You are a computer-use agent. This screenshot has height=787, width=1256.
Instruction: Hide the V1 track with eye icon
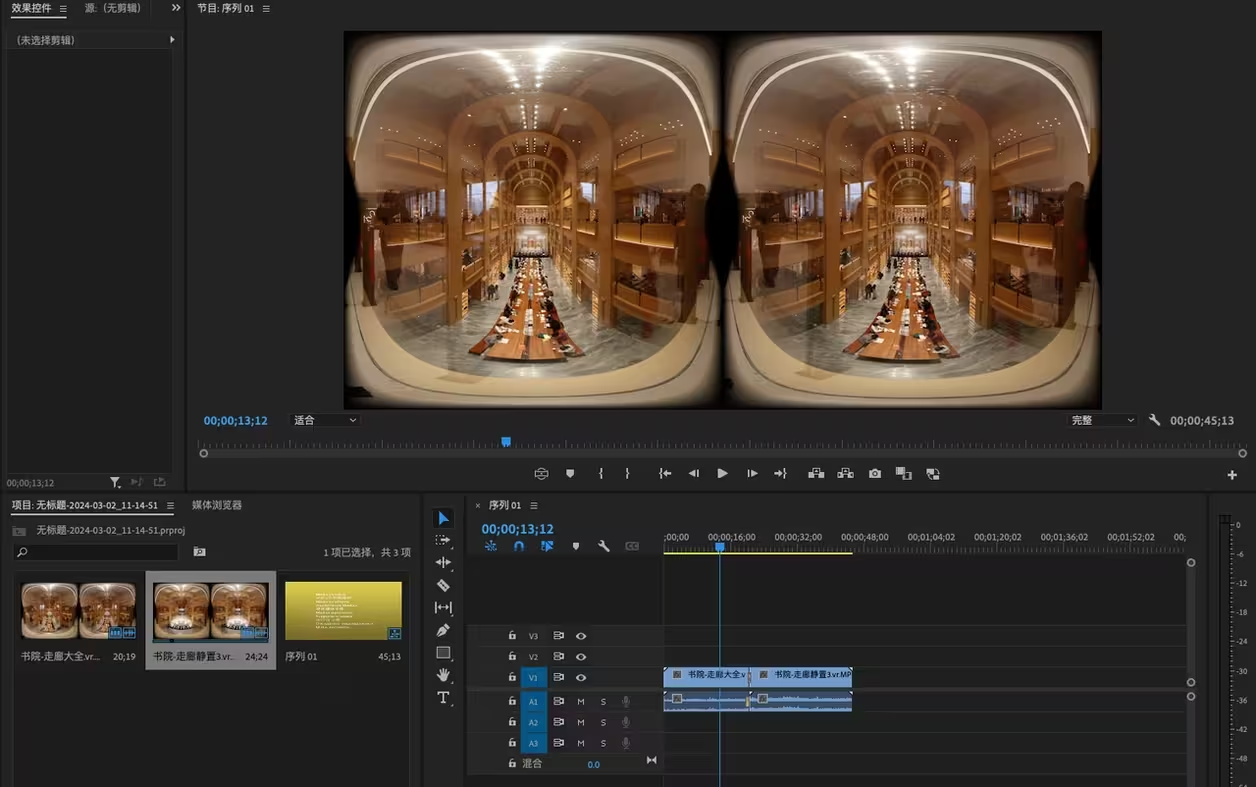coord(581,677)
